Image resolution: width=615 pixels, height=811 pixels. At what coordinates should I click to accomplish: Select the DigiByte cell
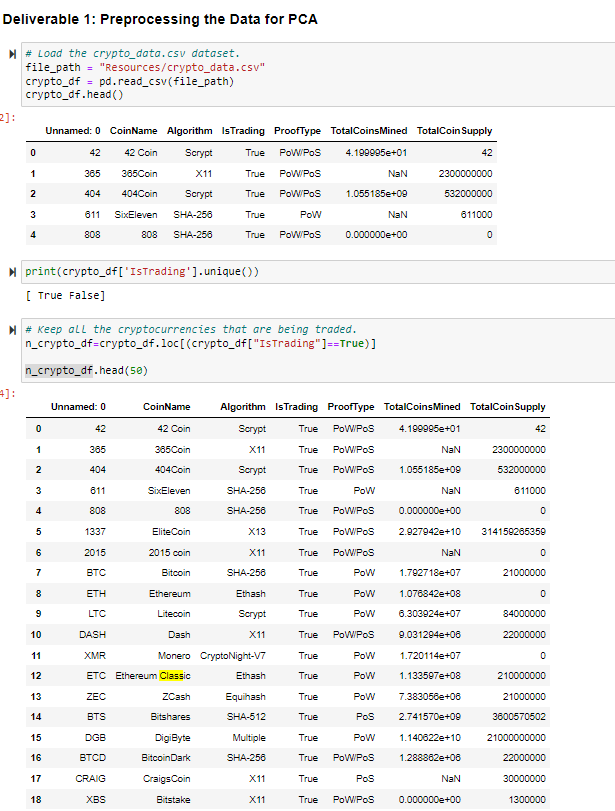[x=173, y=738]
